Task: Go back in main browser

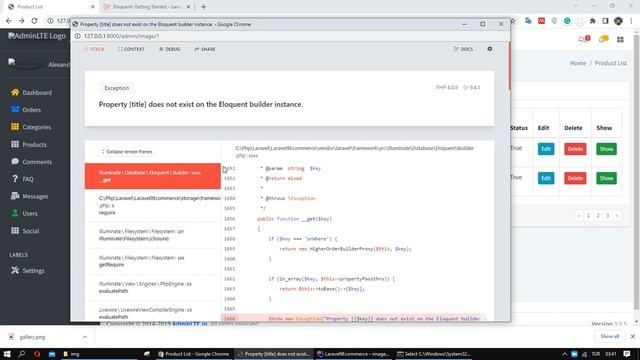Action: 9,21
